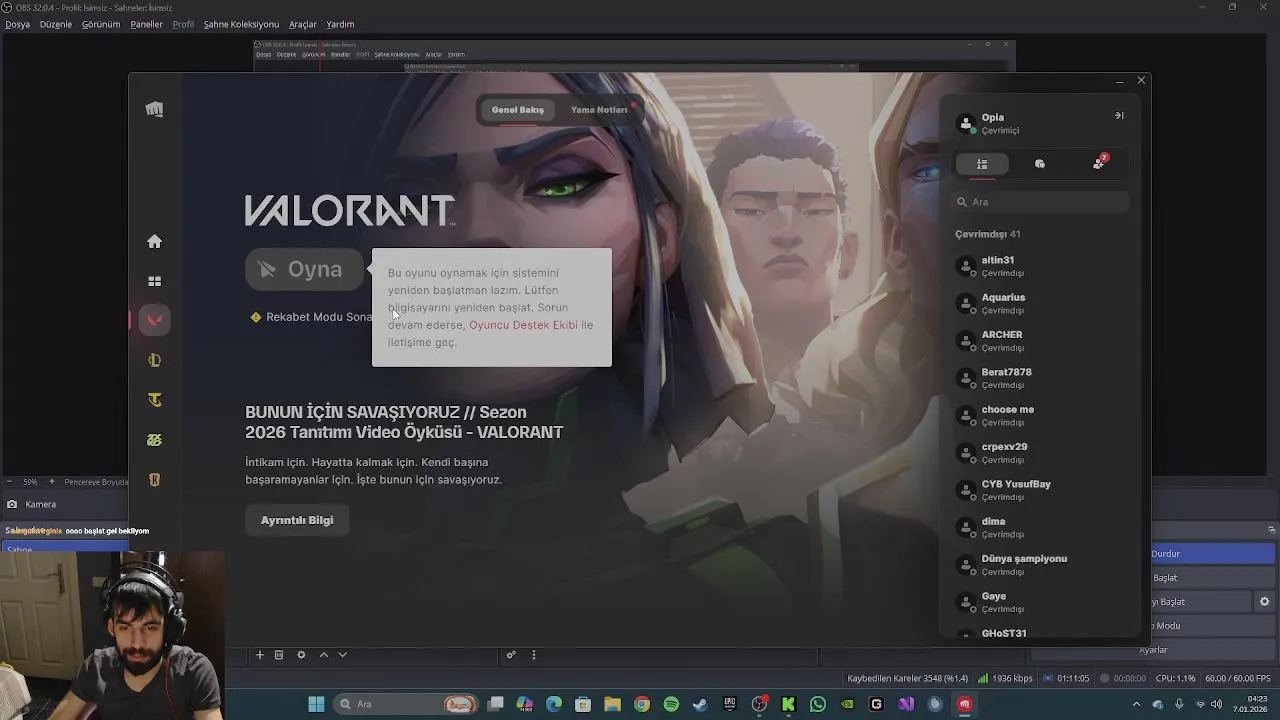Select friend CYB YusufBay

click(1040, 490)
